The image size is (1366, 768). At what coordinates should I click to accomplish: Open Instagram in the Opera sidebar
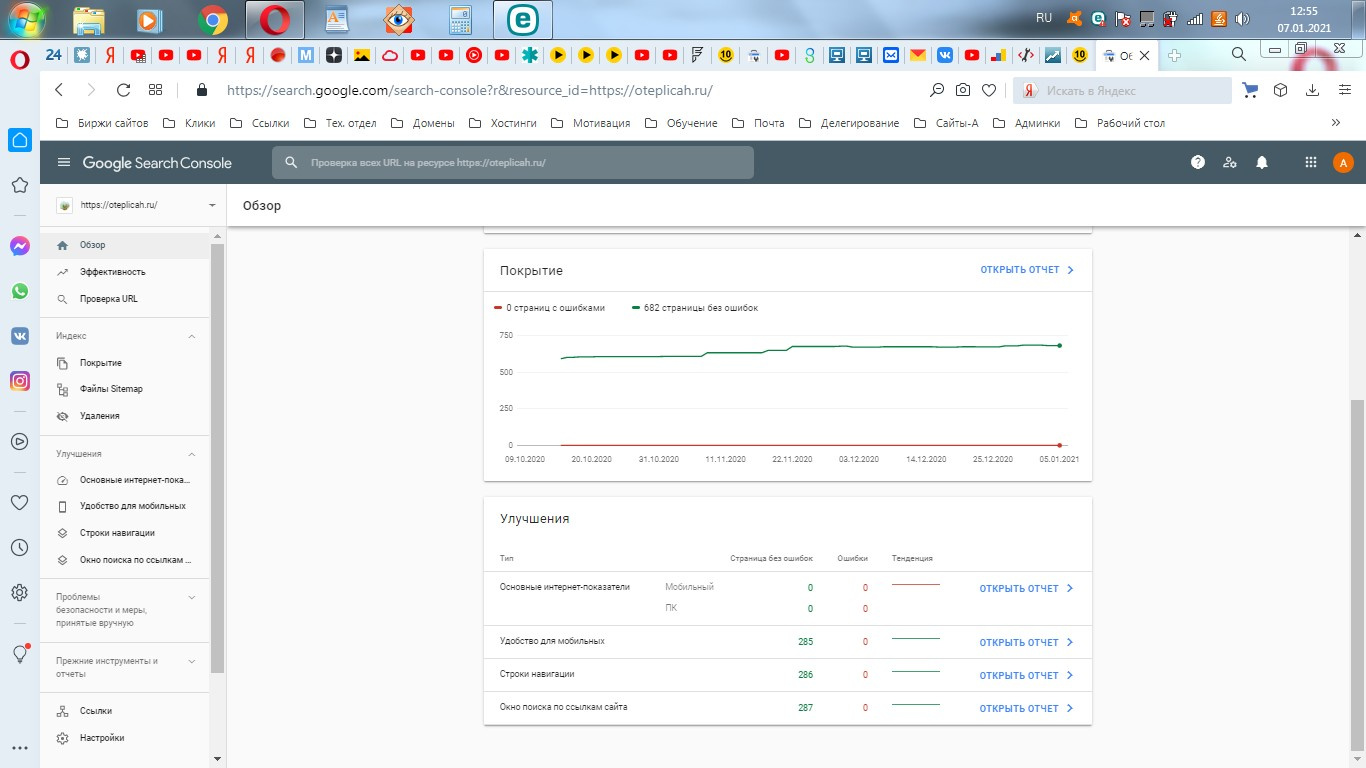pyautogui.click(x=19, y=381)
